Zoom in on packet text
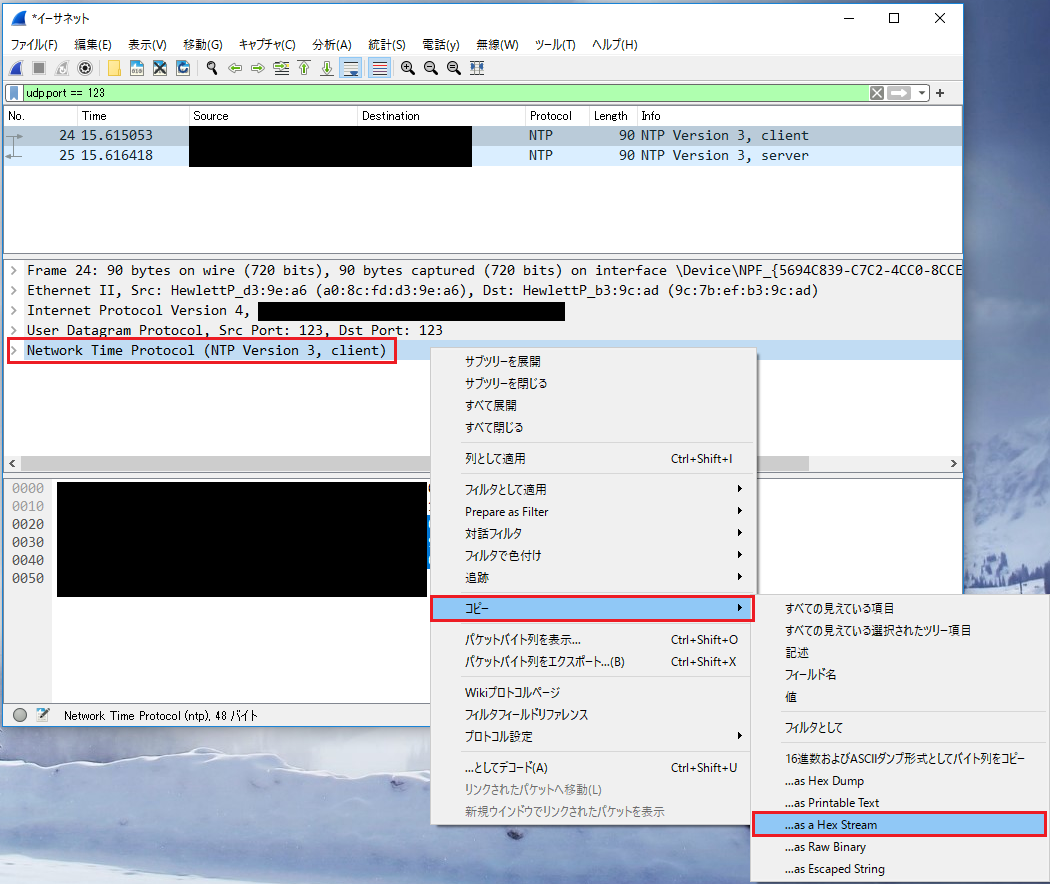The width and height of the screenshot is (1050, 884). point(408,68)
